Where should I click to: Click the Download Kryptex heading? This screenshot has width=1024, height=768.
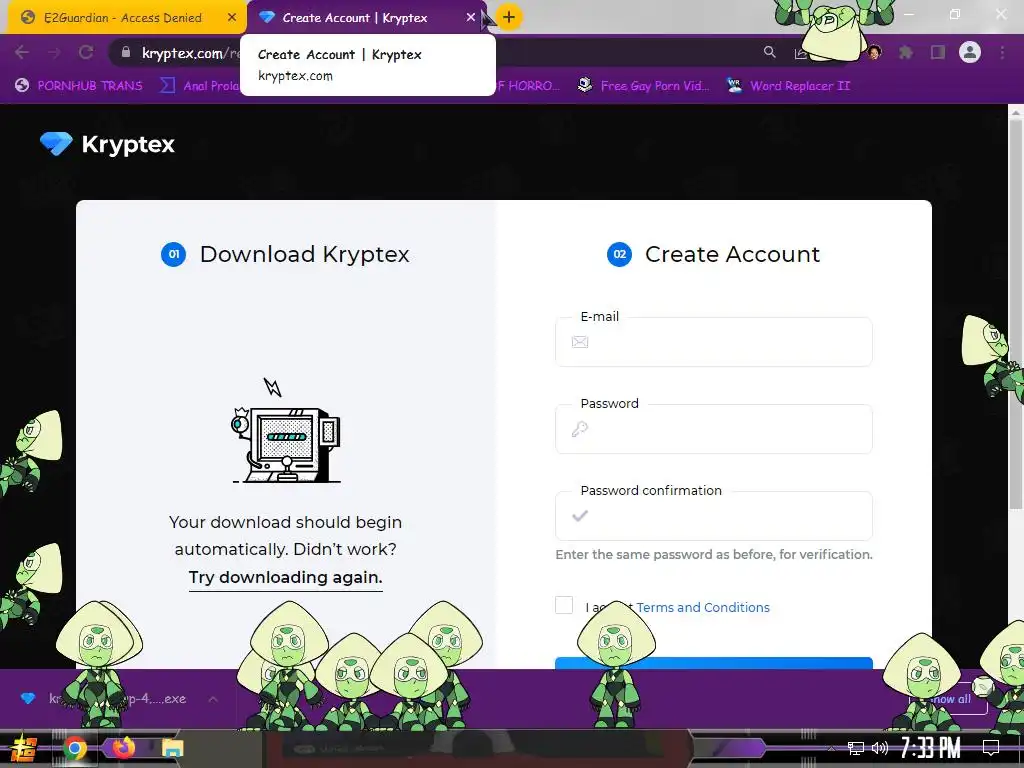[304, 254]
